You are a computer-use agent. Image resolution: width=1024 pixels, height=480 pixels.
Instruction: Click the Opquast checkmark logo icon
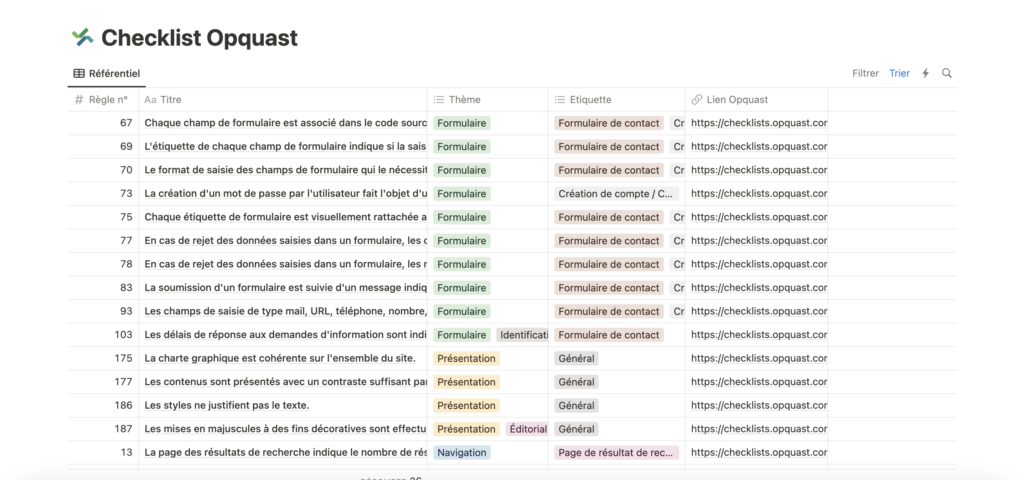tap(83, 37)
